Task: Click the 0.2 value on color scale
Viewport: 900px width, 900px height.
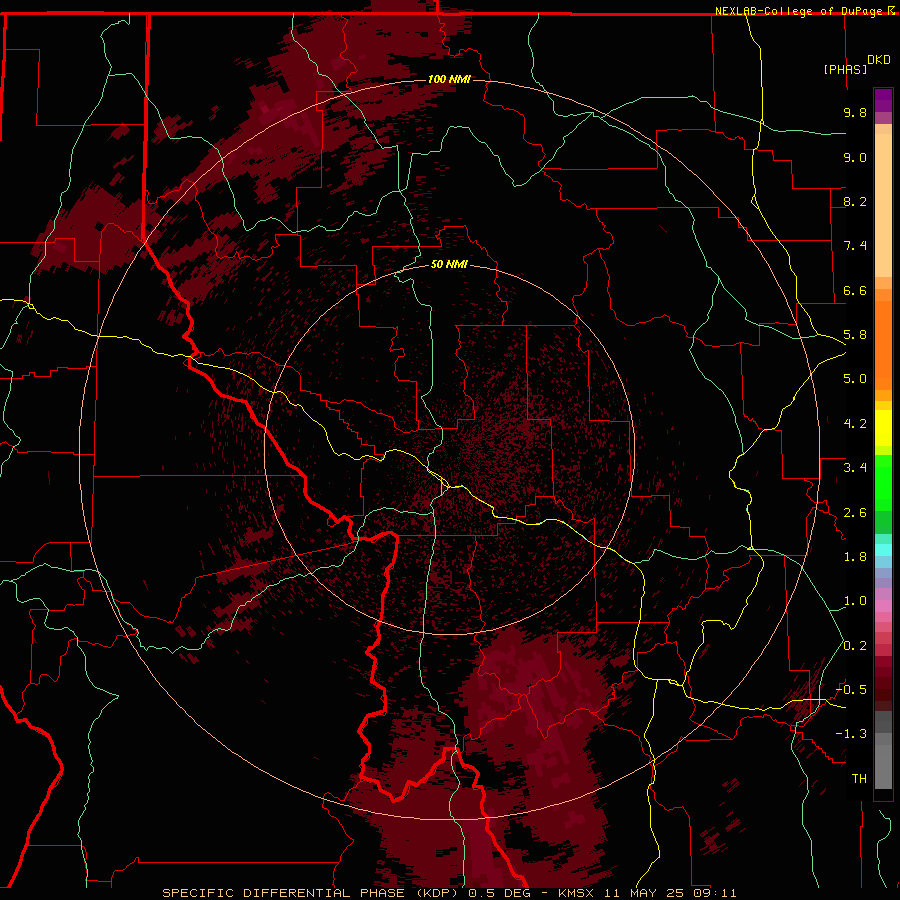Action: point(855,646)
